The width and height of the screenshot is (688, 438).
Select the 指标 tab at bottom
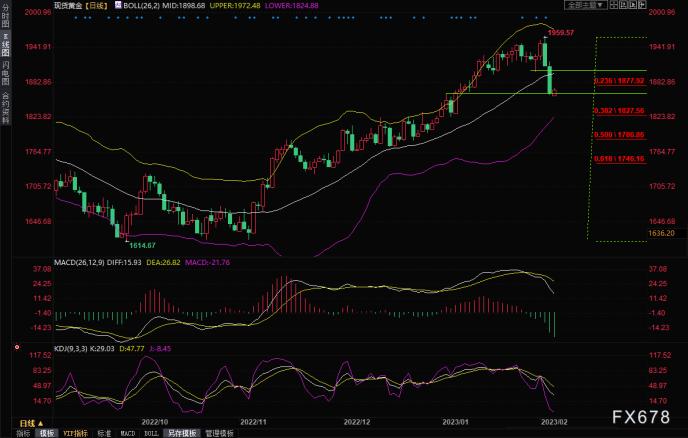pyautogui.click(x=23, y=434)
